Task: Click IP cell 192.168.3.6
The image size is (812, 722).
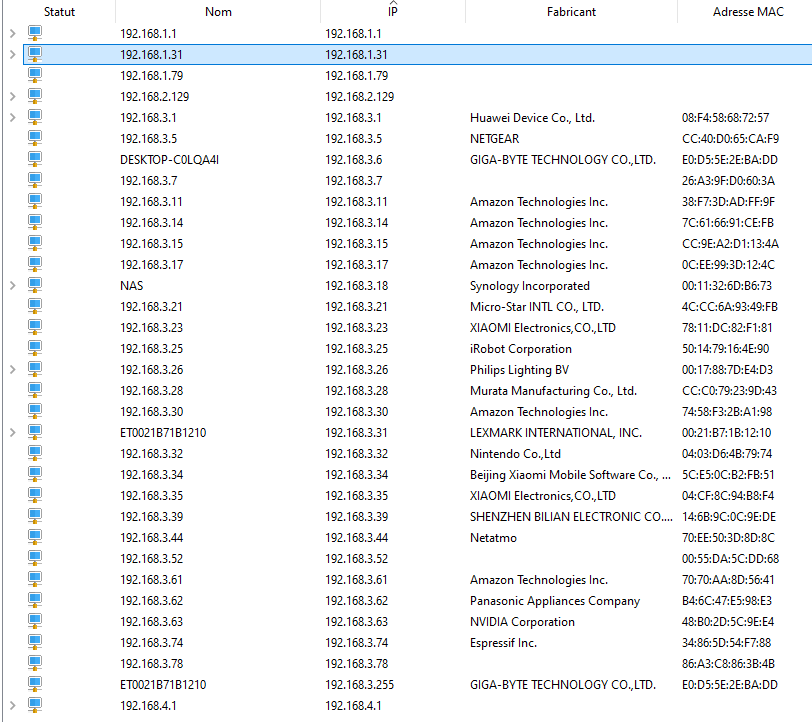Action: tap(353, 160)
